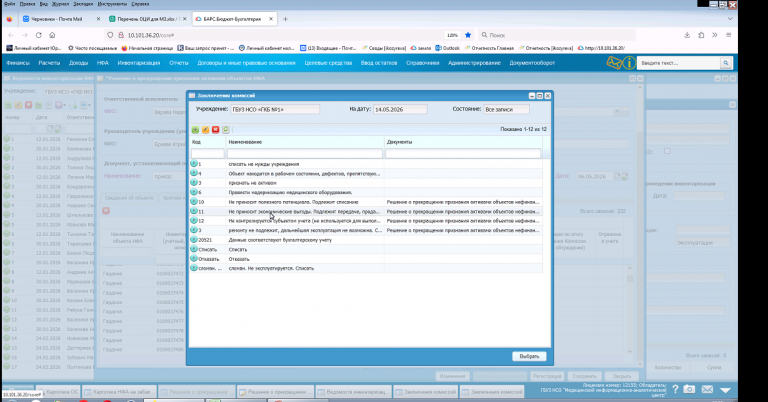
Task: Open the Отчетность Главная bookmark
Action: point(489,48)
